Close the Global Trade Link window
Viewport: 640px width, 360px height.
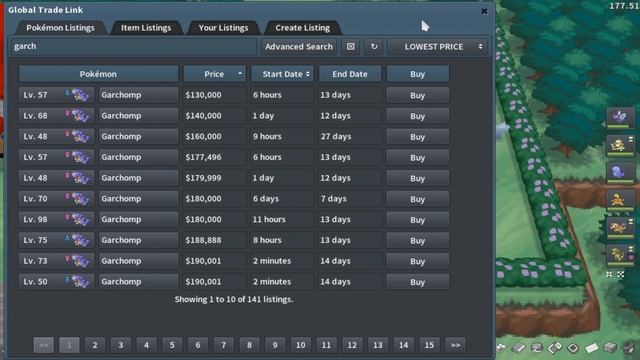484,11
